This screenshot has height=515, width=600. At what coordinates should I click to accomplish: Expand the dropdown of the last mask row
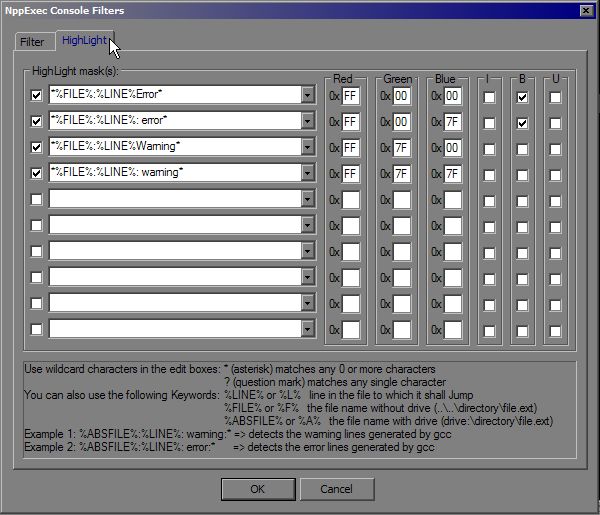click(308, 329)
